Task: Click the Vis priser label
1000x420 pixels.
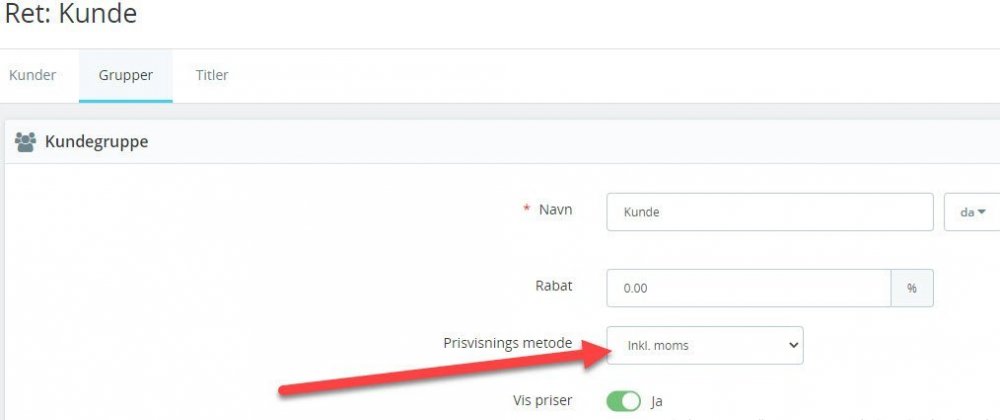Action: [540, 400]
